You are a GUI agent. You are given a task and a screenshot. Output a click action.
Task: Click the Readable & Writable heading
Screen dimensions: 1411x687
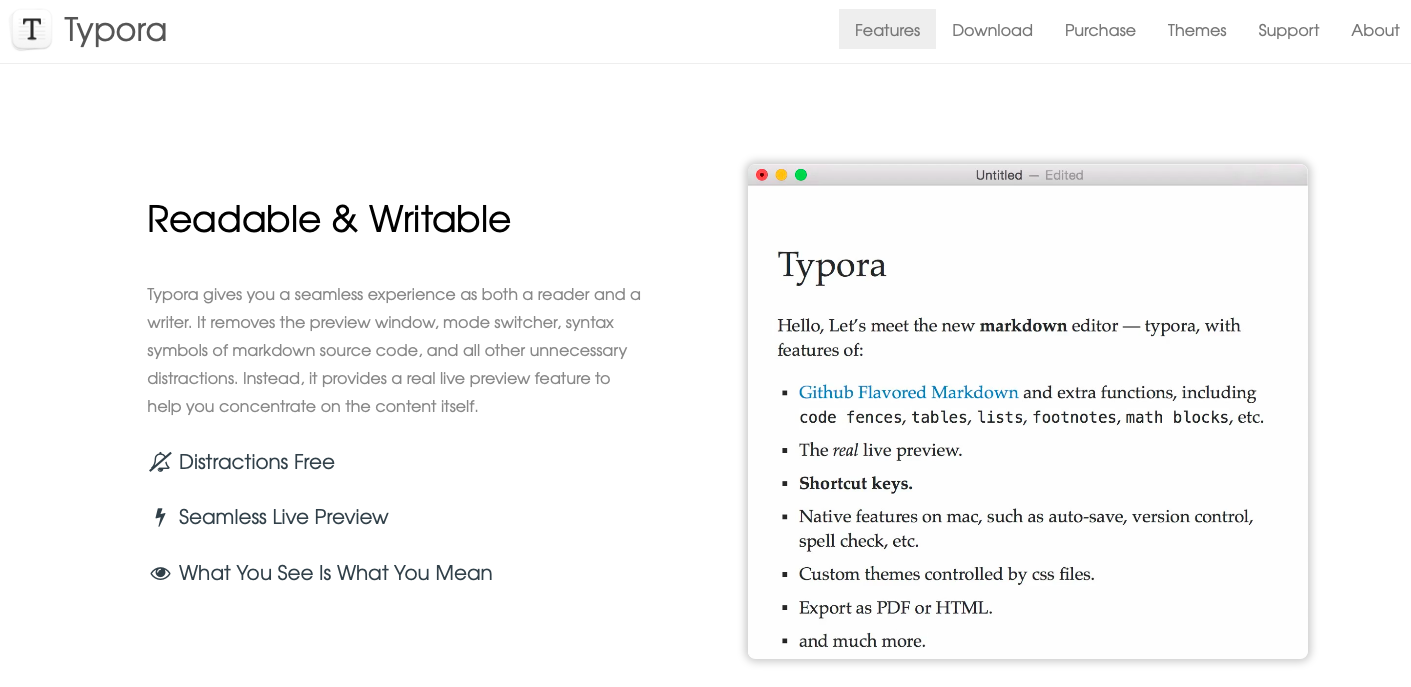click(x=329, y=219)
